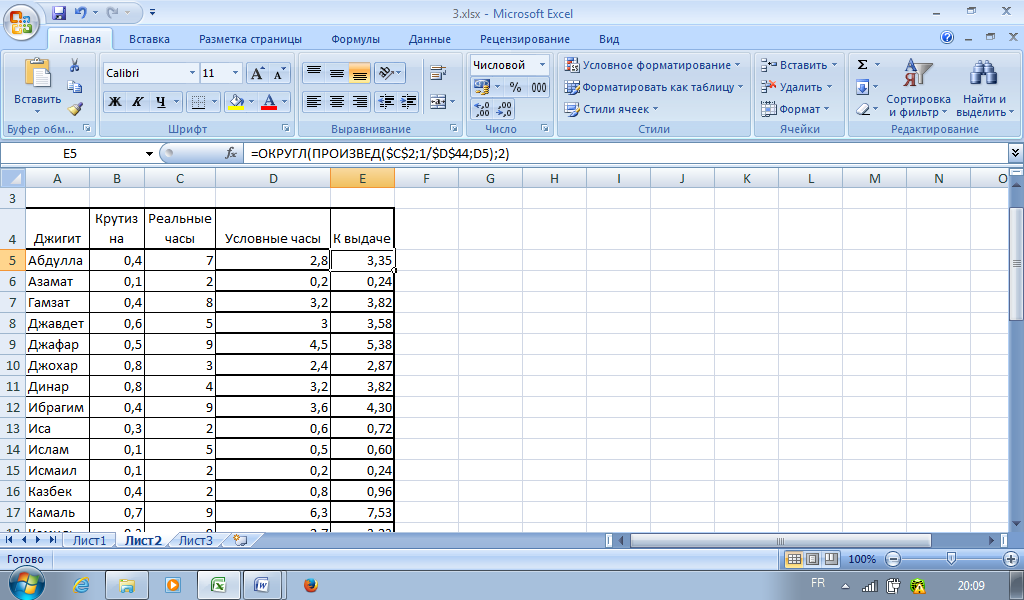Click the Increase Font Size icon

pyautogui.click(x=257, y=74)
